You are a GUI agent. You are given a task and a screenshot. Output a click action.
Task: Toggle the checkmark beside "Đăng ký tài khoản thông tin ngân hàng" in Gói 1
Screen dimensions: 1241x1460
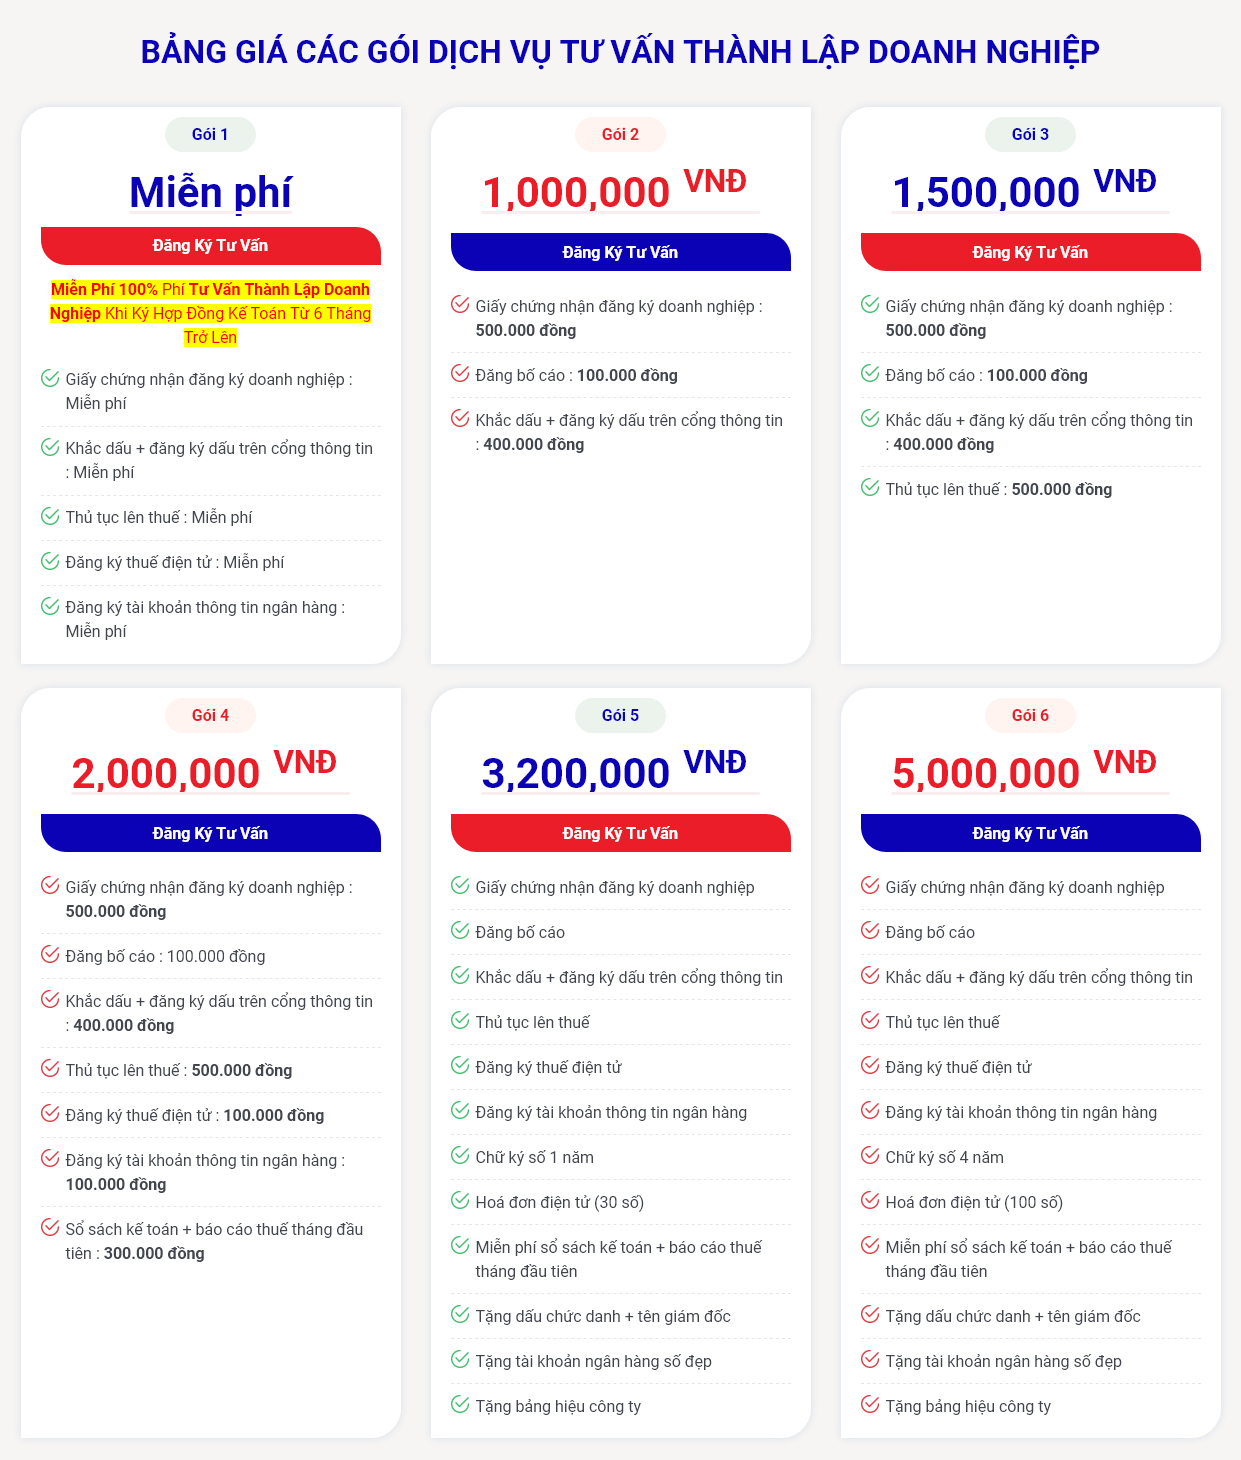[48, 606]
